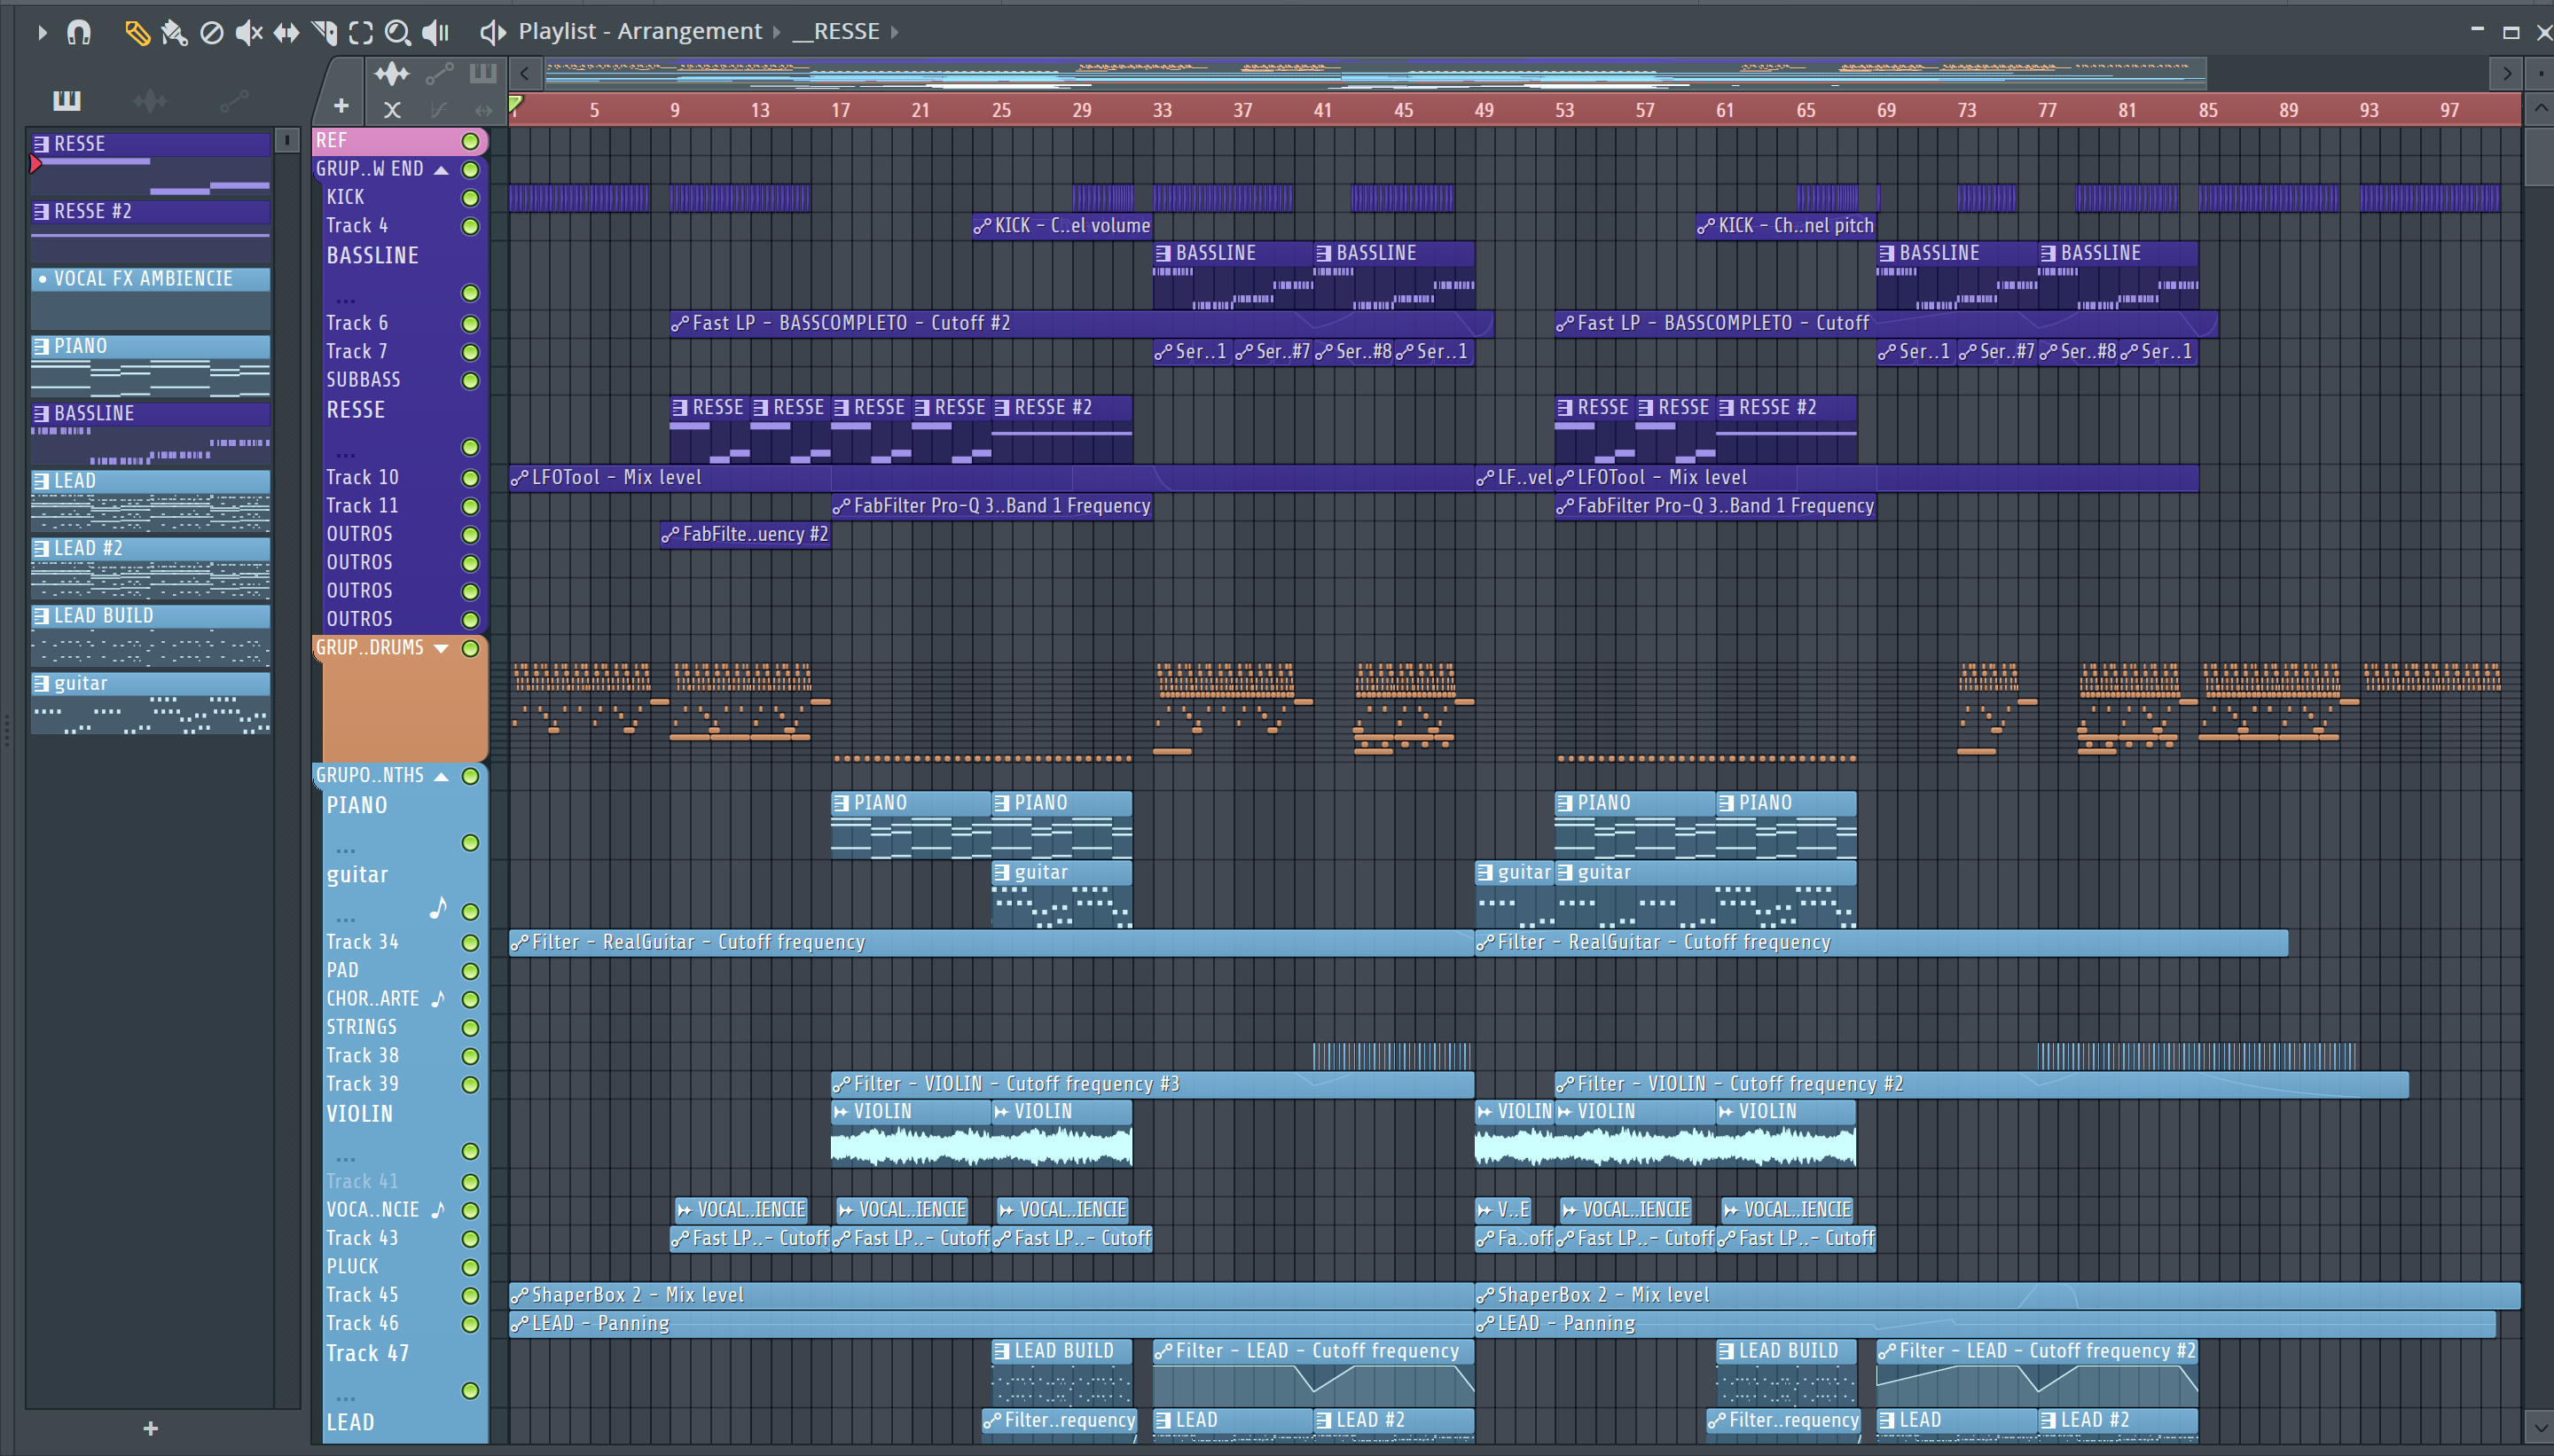Viewport: 2554px width, 1456px height.
Task: Select the dashed-square Select tool
Action: click(361, 32)
